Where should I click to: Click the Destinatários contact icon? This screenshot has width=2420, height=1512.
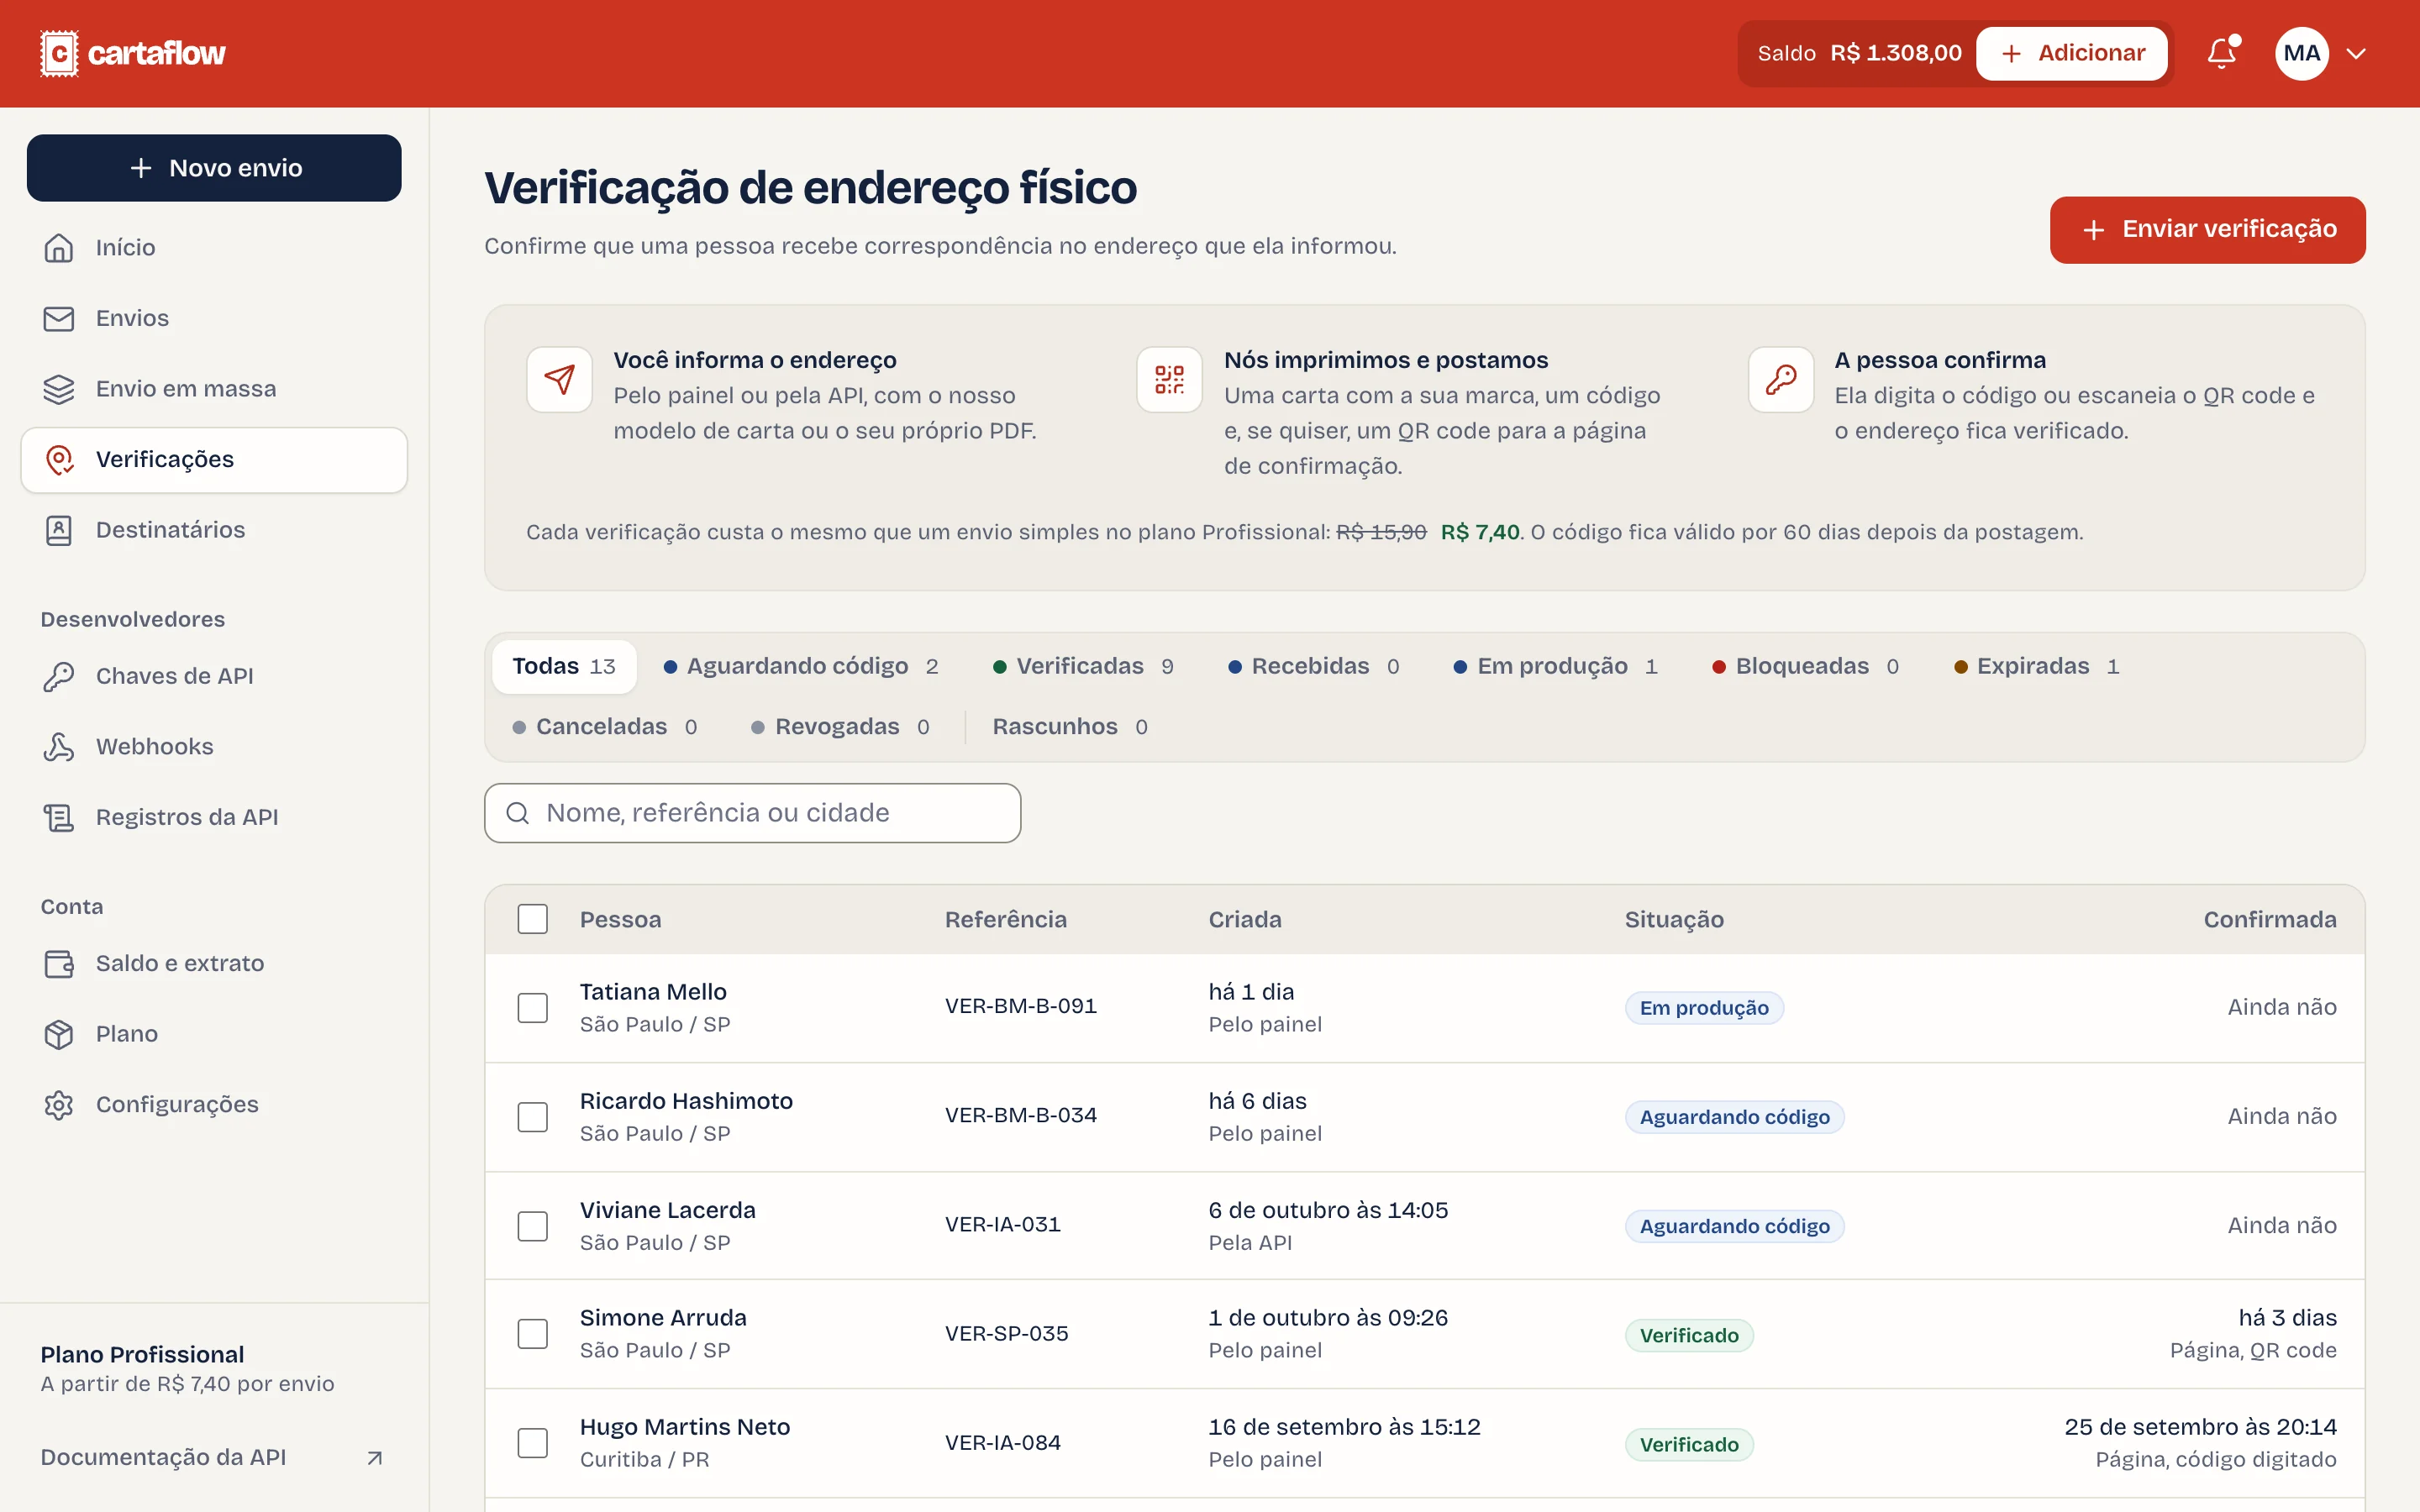pyautogui.click(x=59, y=530)
